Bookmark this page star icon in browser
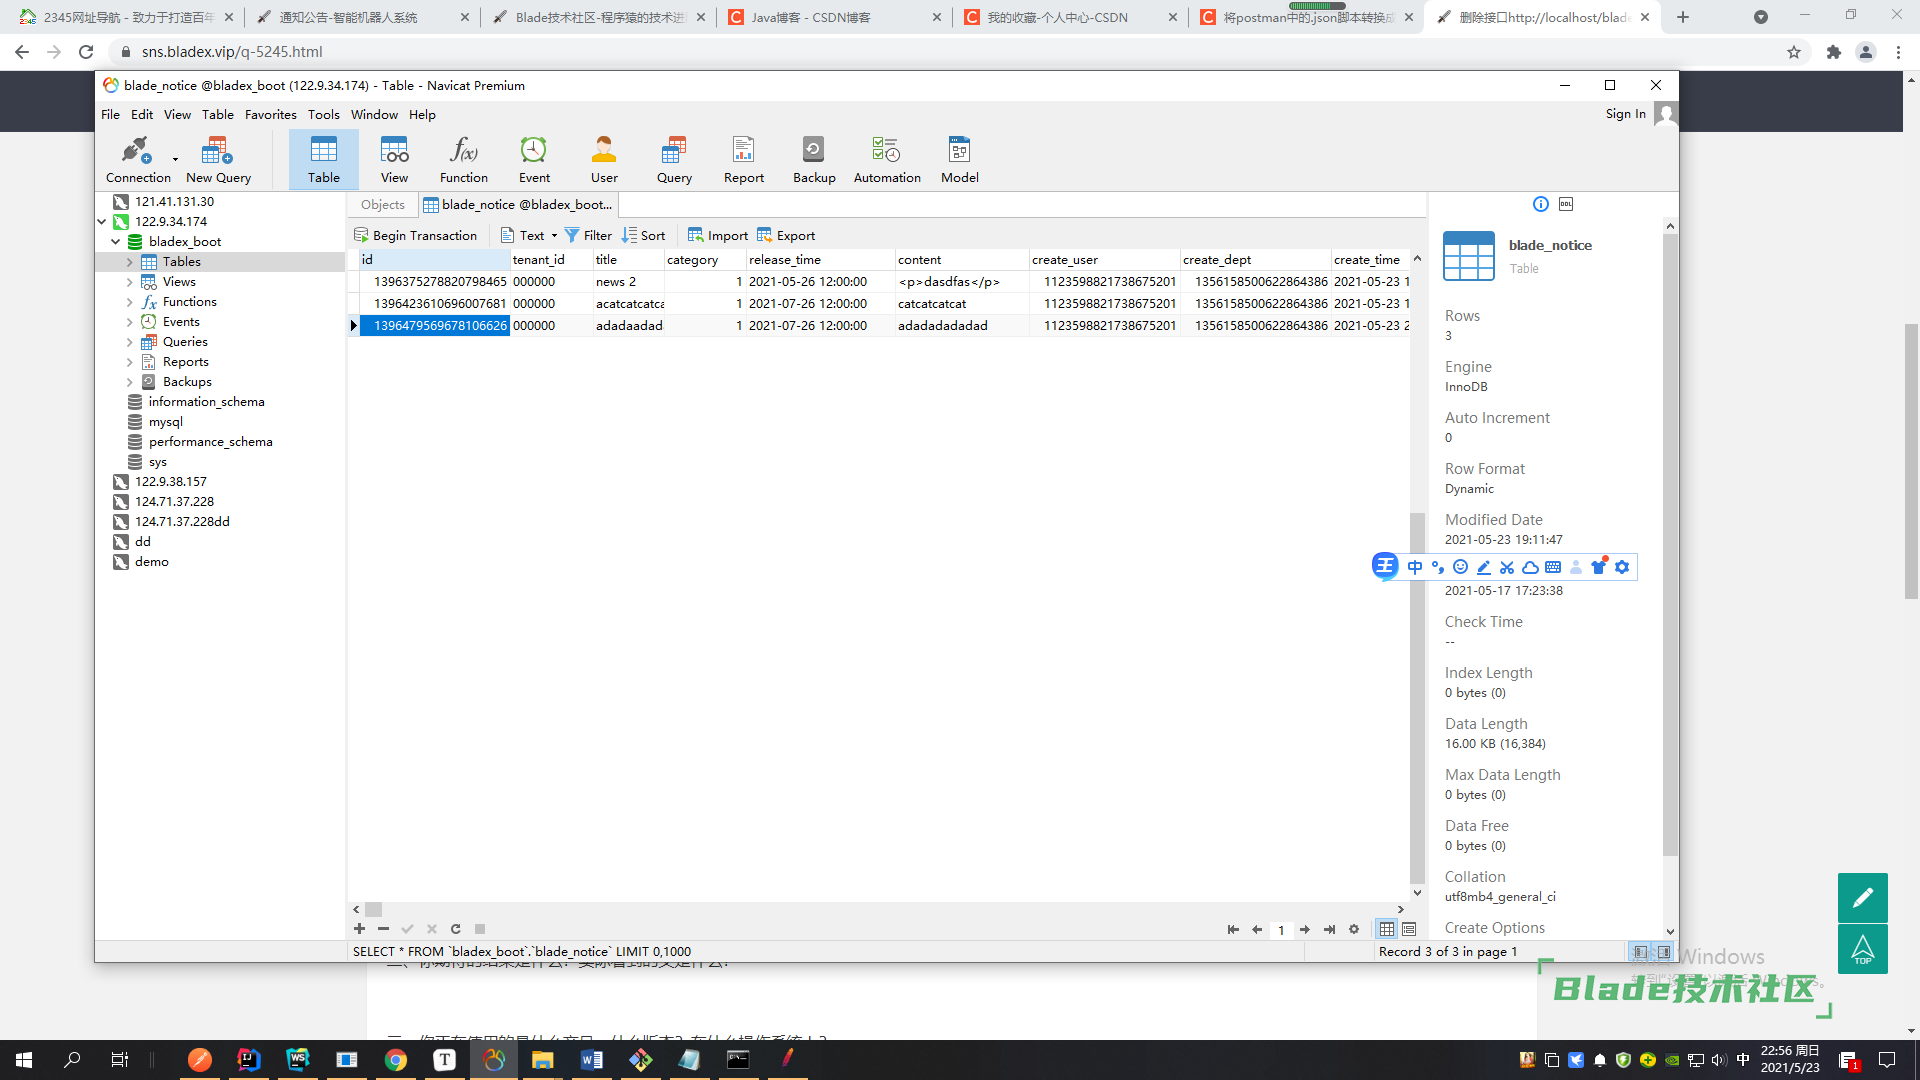Screen dimensions: 1920x1080 [1794, 52]
